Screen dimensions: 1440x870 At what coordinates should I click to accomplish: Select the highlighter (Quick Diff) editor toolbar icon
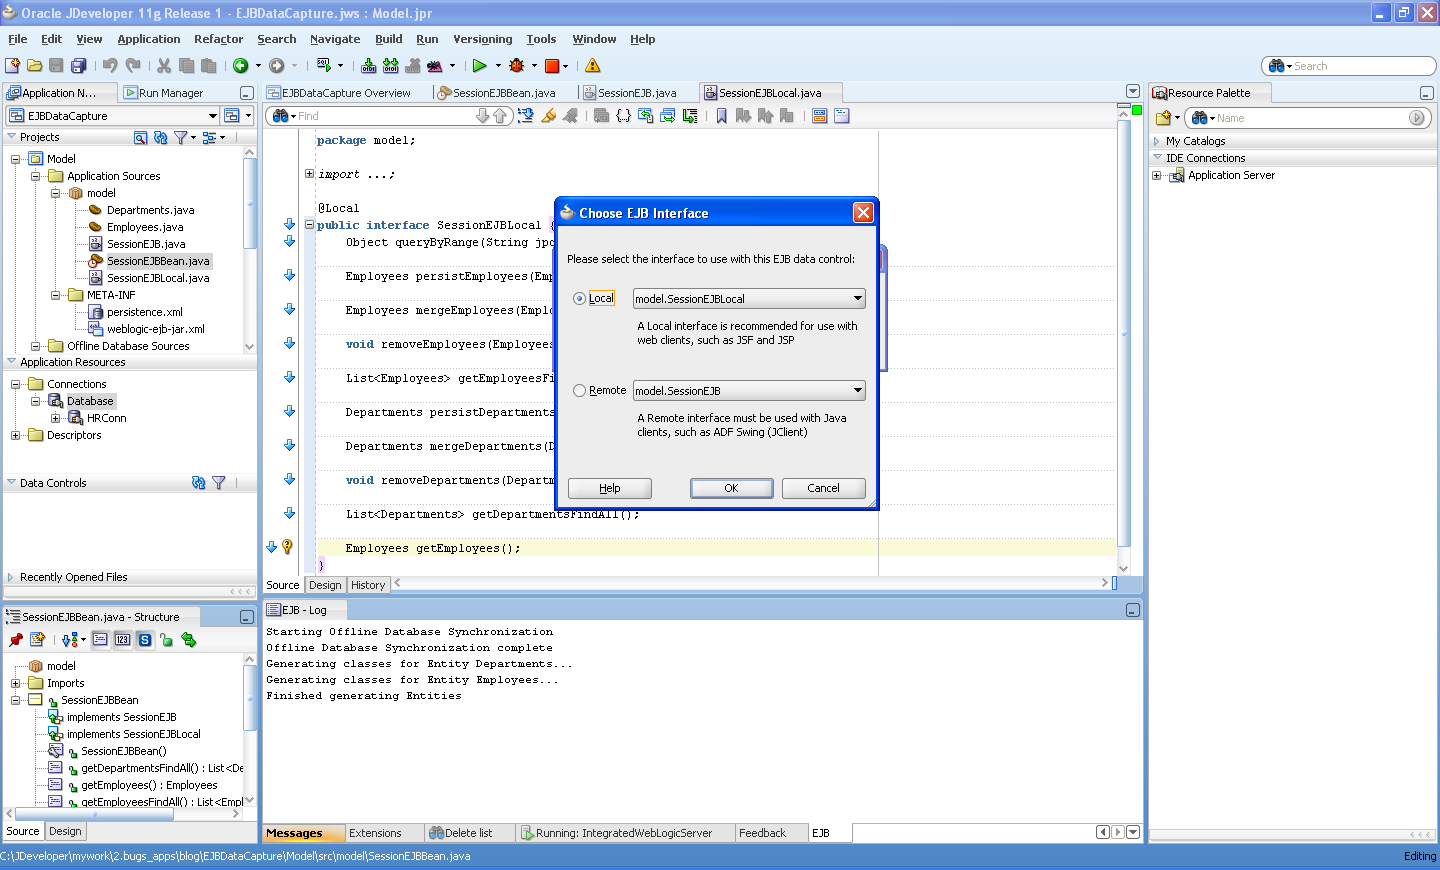[x=549, y=115]
